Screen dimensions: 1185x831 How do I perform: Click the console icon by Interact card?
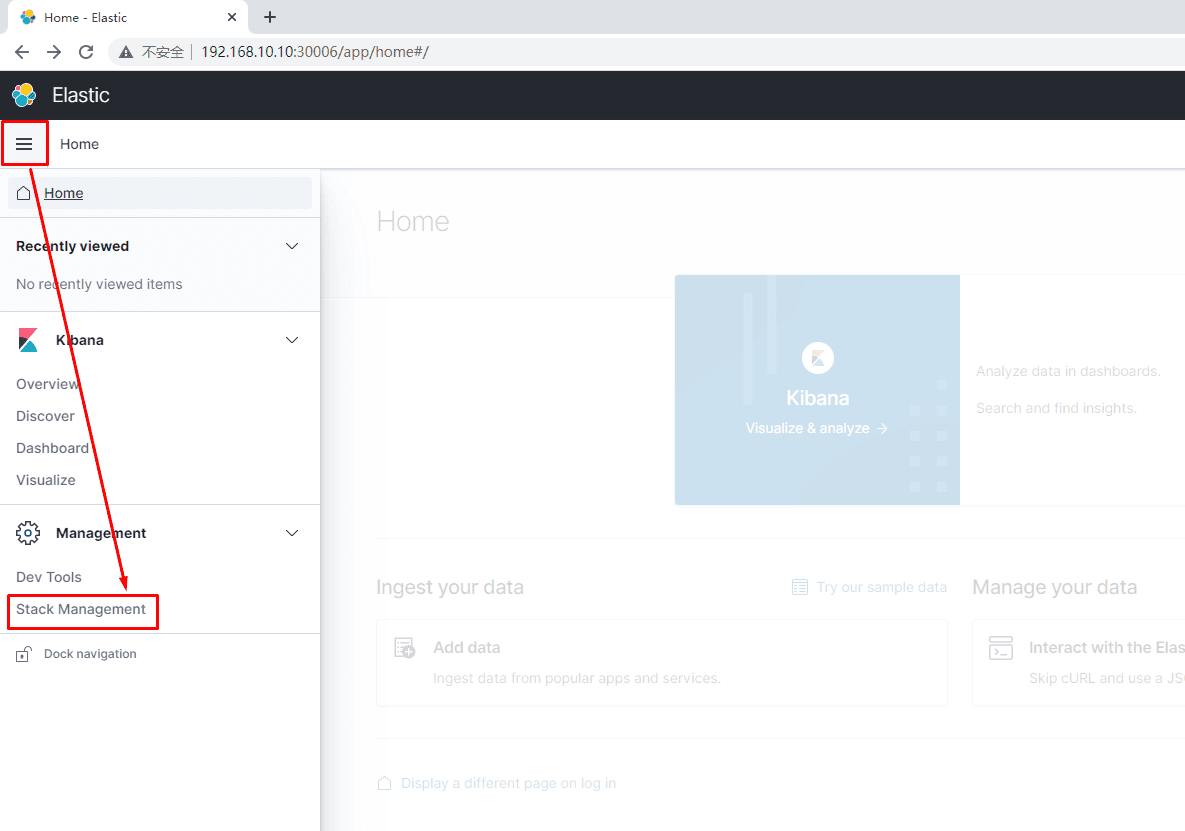pyautogui.click(x=1001, y=647)
